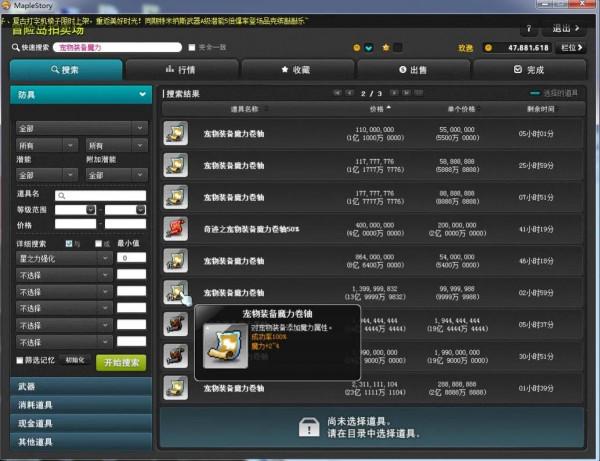
Task: Focus the 道具名 input field
Action: (x=101, y=195)
